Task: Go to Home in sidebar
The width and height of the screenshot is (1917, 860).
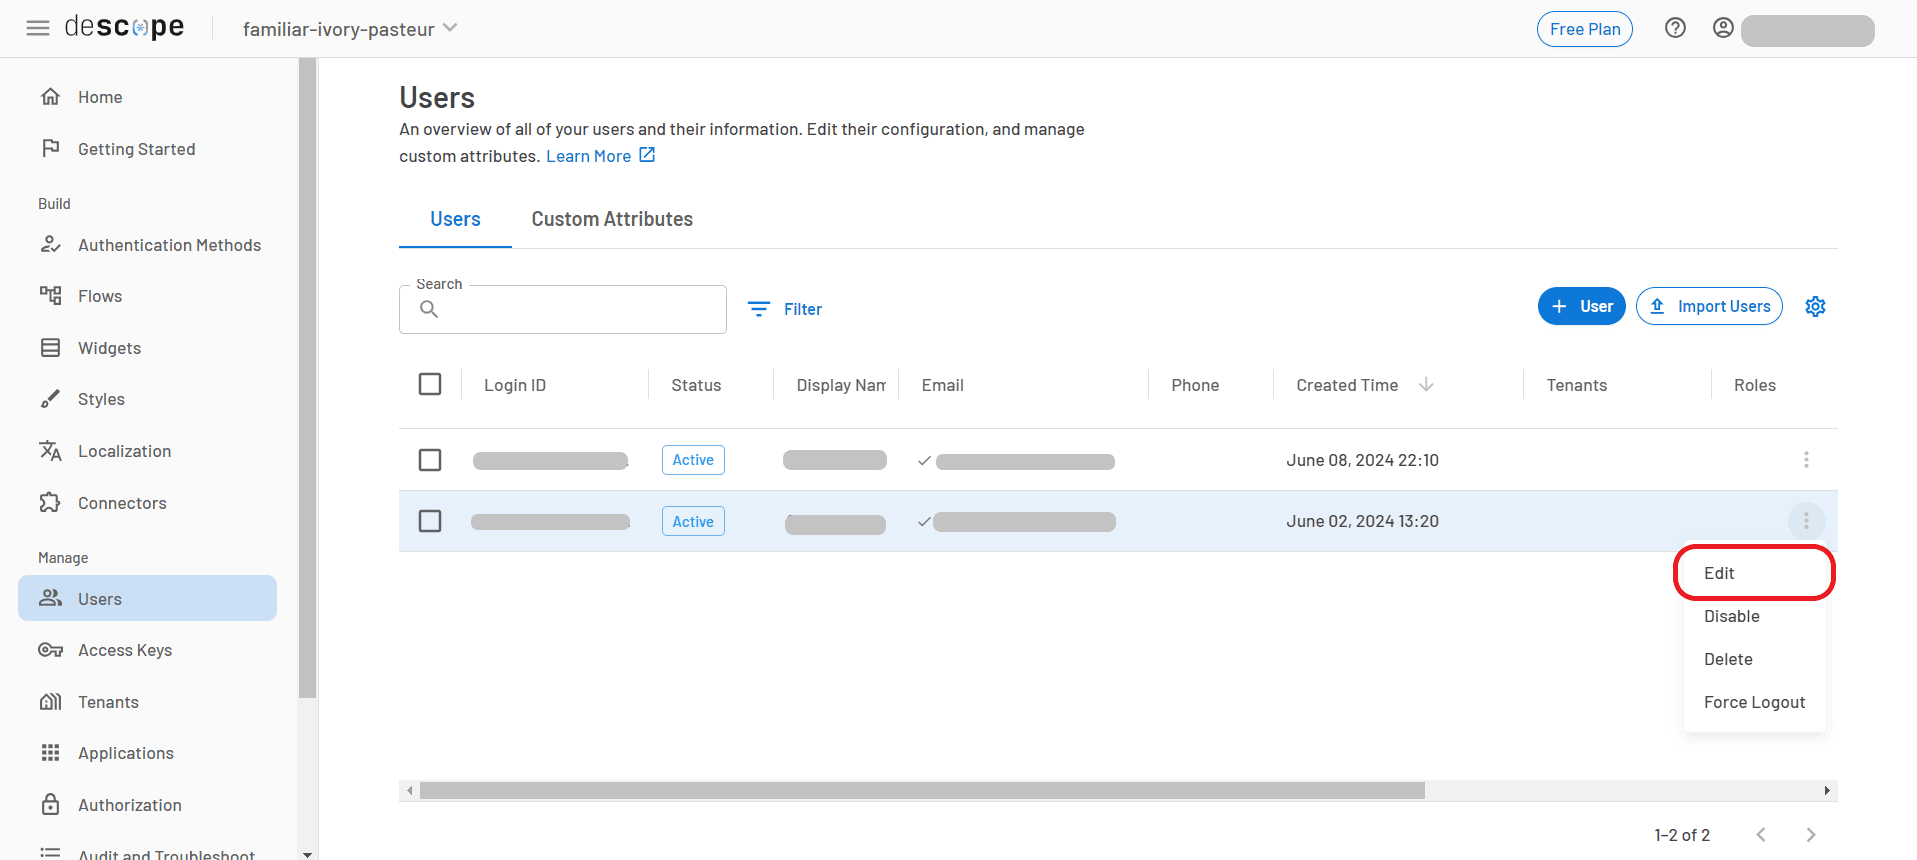Action: [100, 97]
